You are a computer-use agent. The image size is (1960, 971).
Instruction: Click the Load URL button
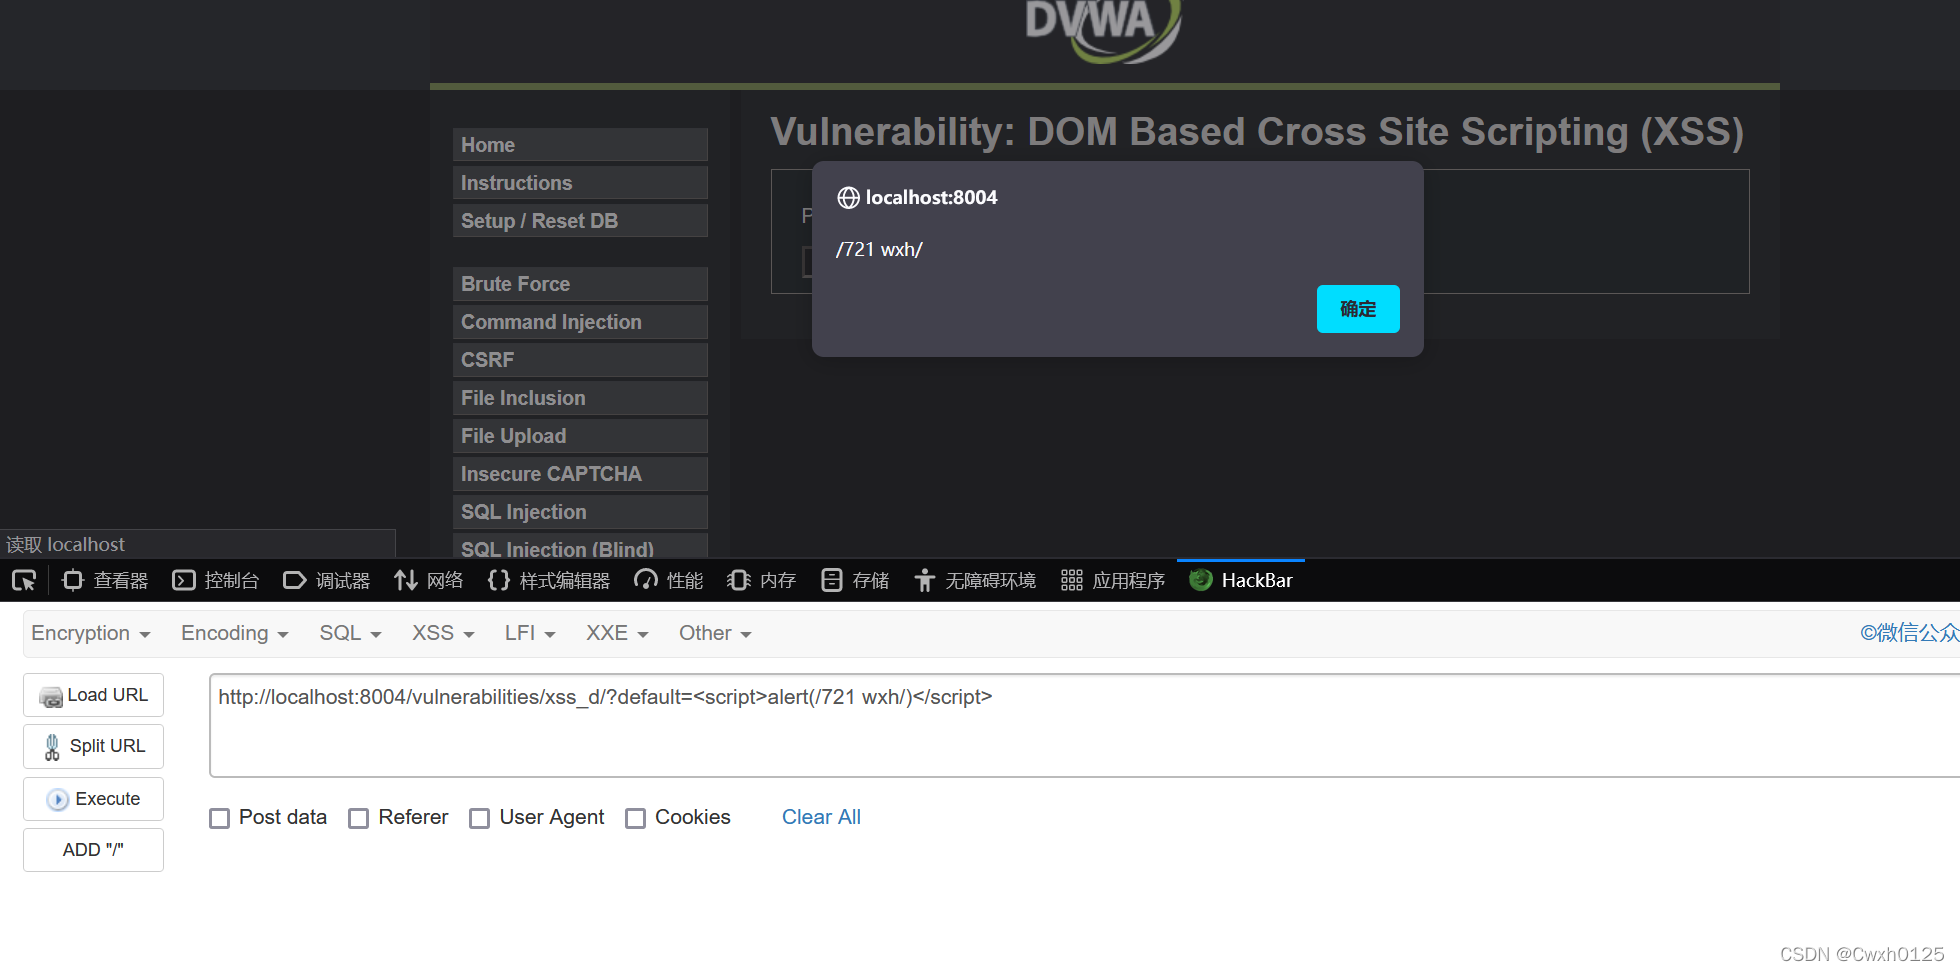93,695
